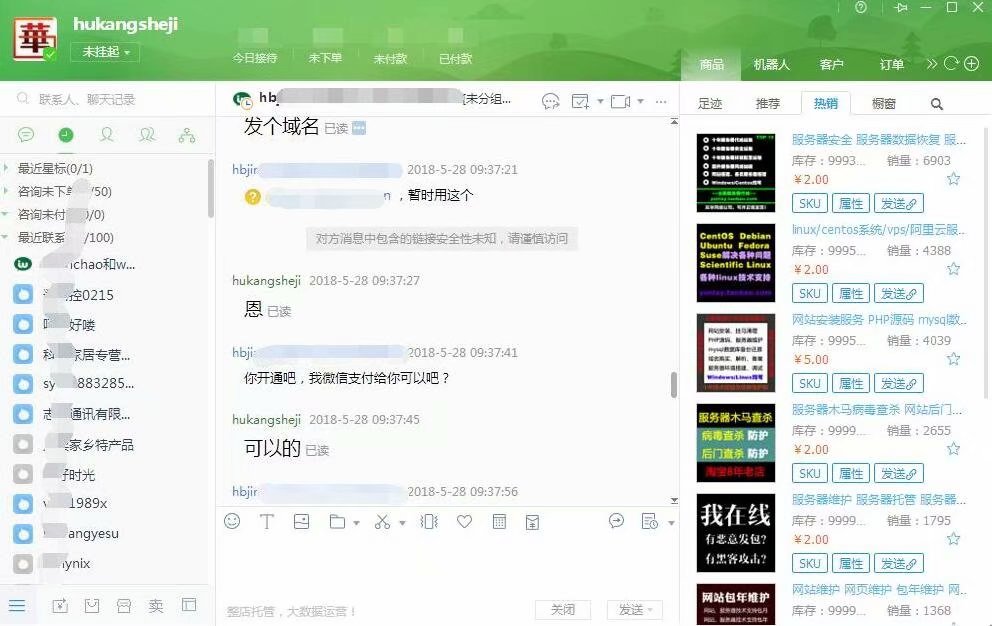Star the trojan virus removal product
992x626 pixels.
point(953,449)
